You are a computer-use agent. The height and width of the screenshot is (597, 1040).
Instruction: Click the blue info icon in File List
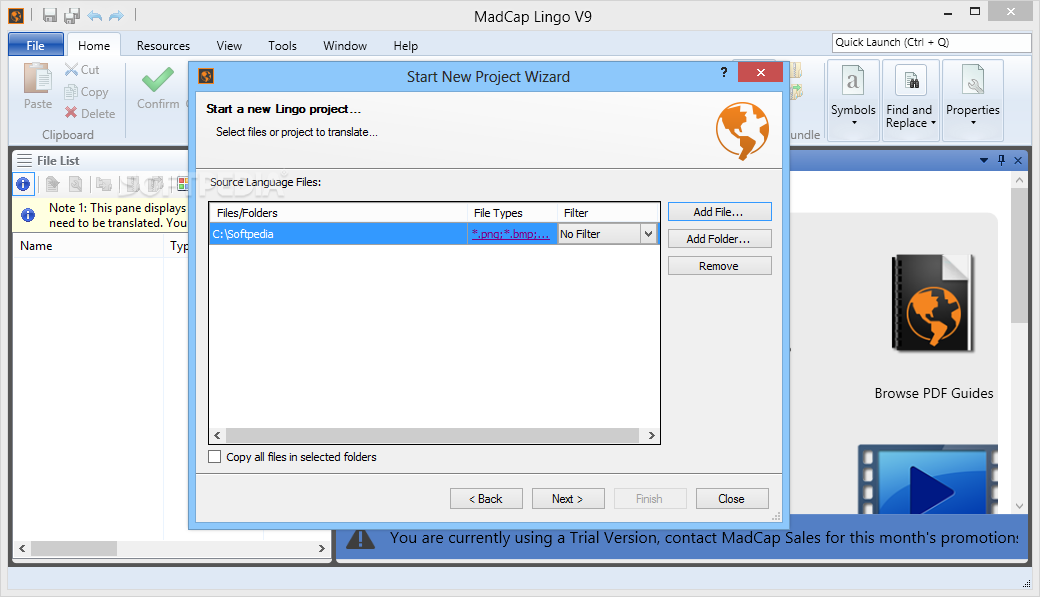23,184
